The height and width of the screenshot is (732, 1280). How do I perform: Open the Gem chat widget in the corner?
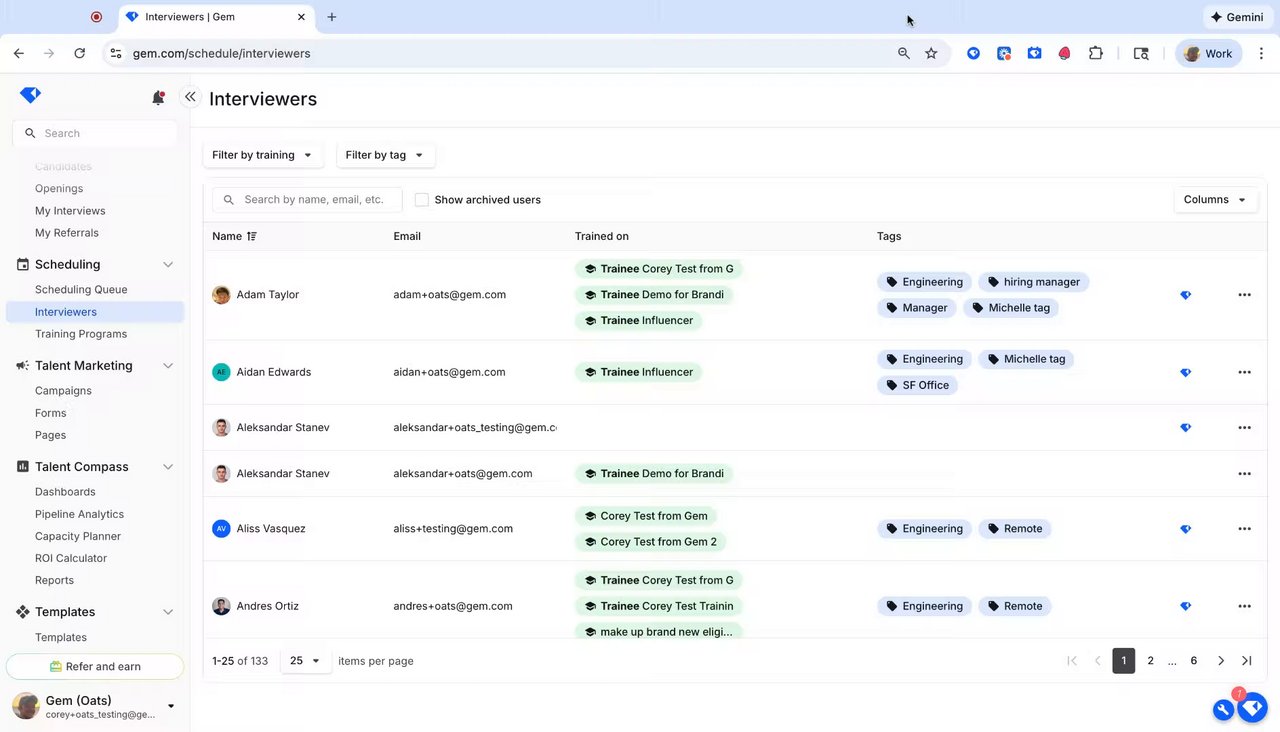coord(1253,707)
